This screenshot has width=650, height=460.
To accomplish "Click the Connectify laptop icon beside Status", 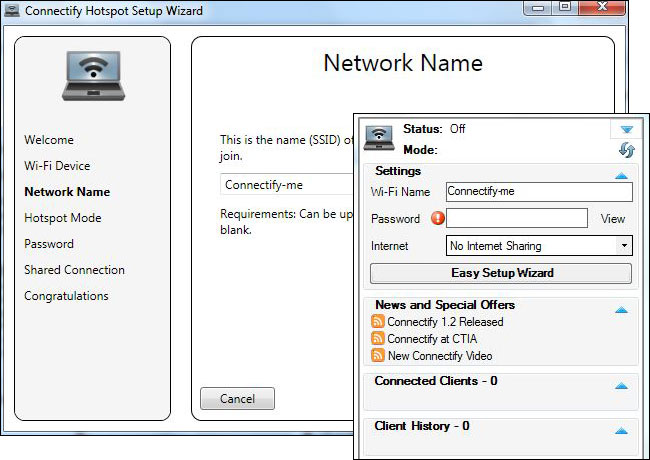I will point(378,138).
